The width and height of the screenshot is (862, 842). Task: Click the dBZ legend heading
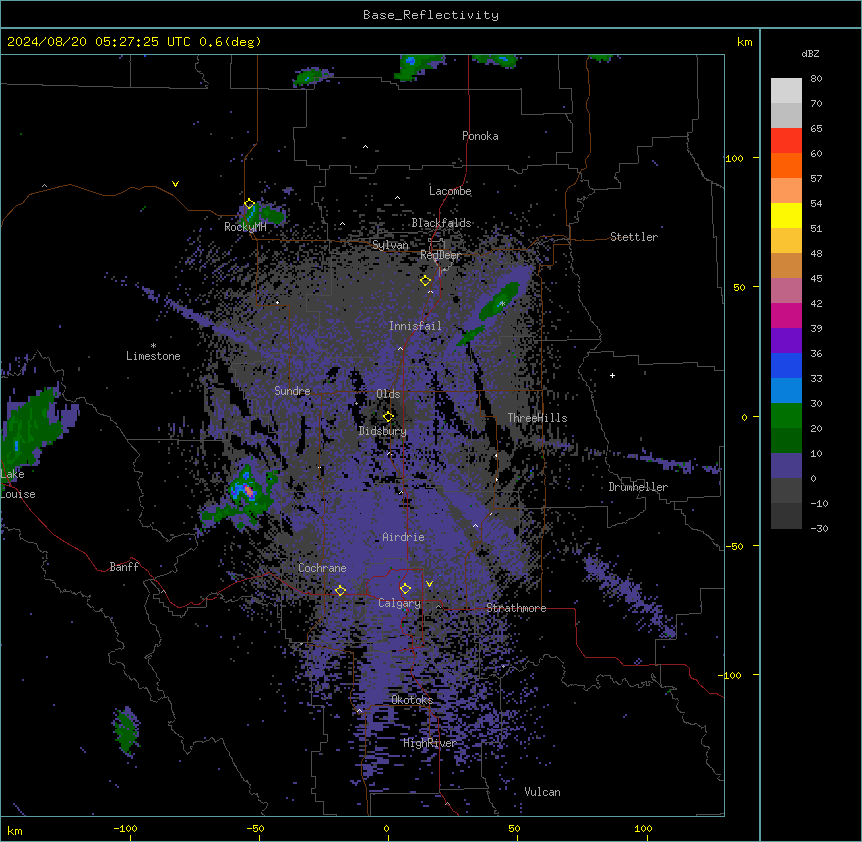(810, 54)
